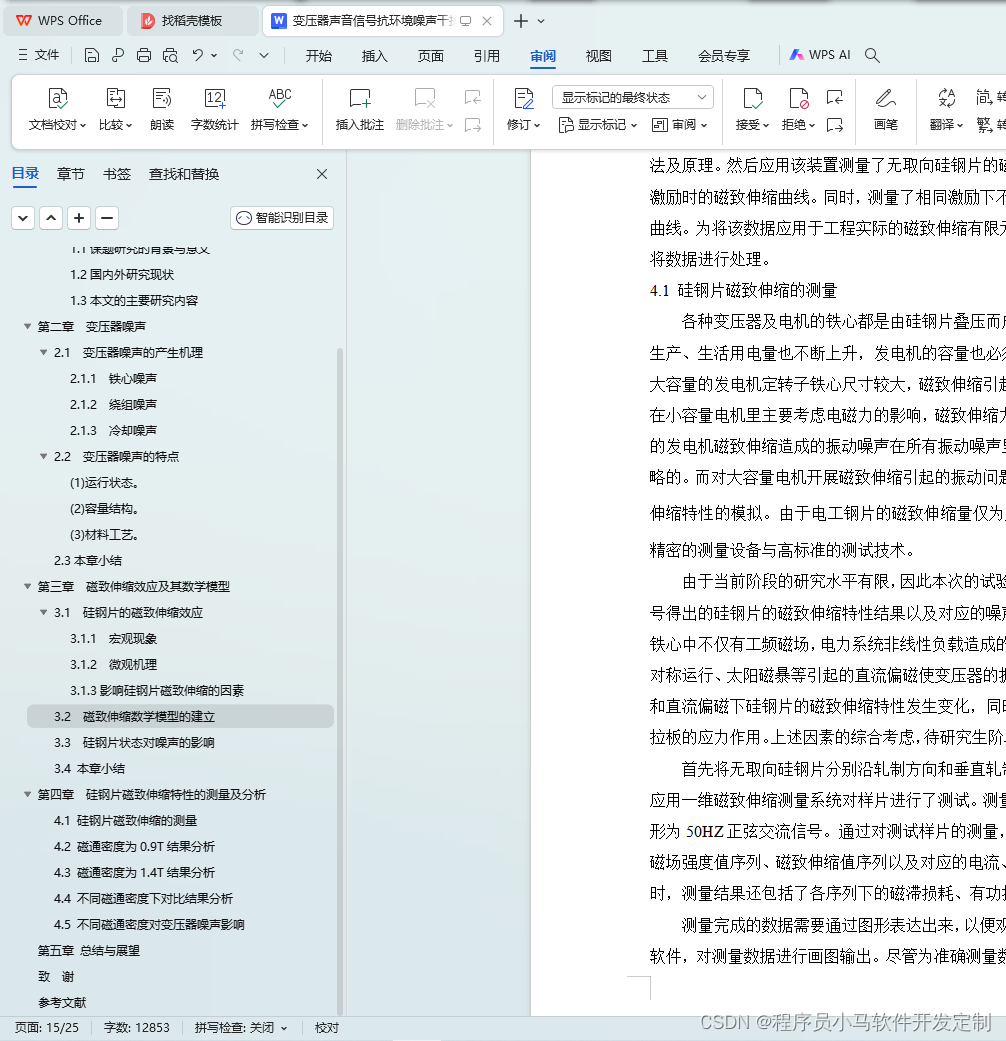Screen dimensions: 1006x1041
Task: Click the export-to-PDF icon beside Save
Action: tap(118, 56)
